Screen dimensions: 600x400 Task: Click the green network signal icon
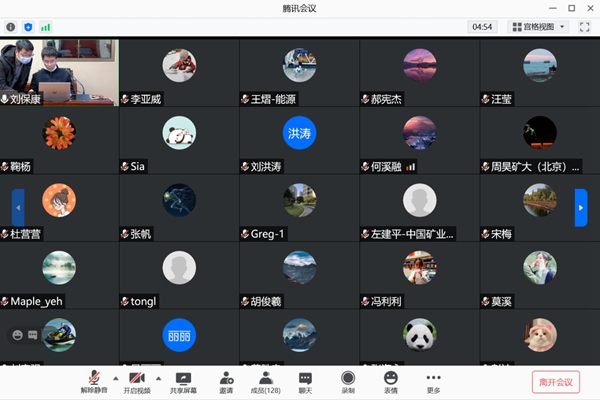click(x=45, y=27)
